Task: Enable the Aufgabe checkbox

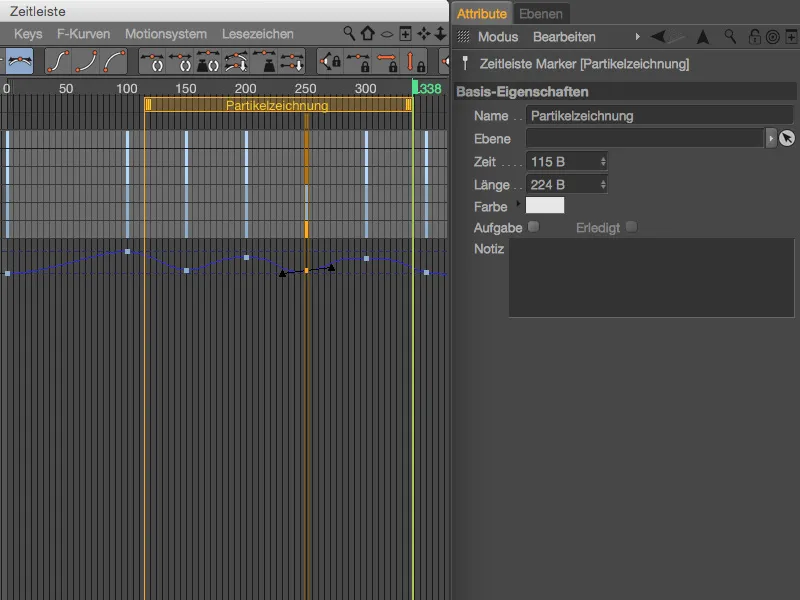Action: click(534, 227)
